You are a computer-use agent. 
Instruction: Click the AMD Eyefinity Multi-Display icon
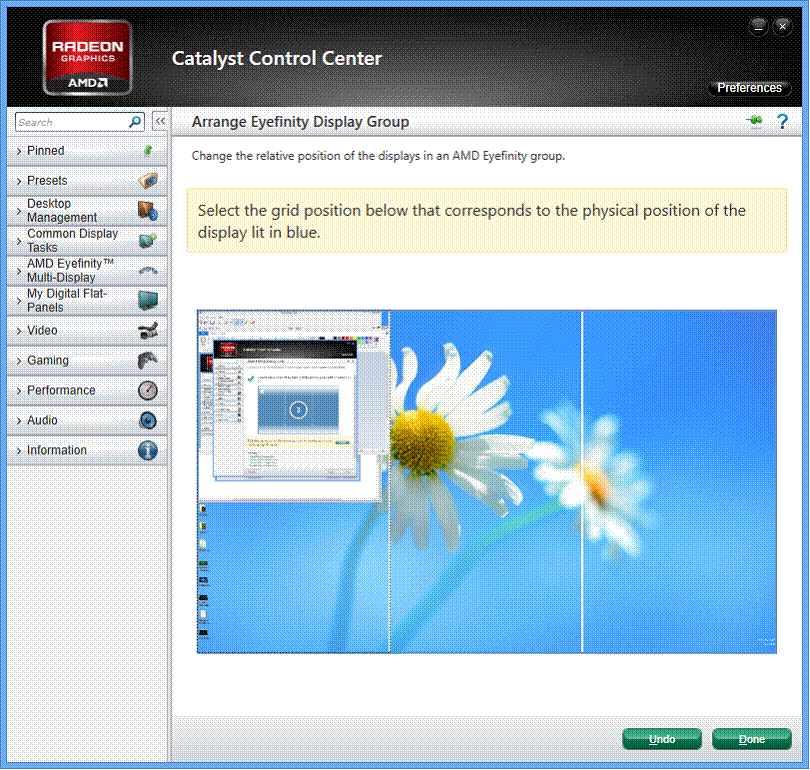148,271
